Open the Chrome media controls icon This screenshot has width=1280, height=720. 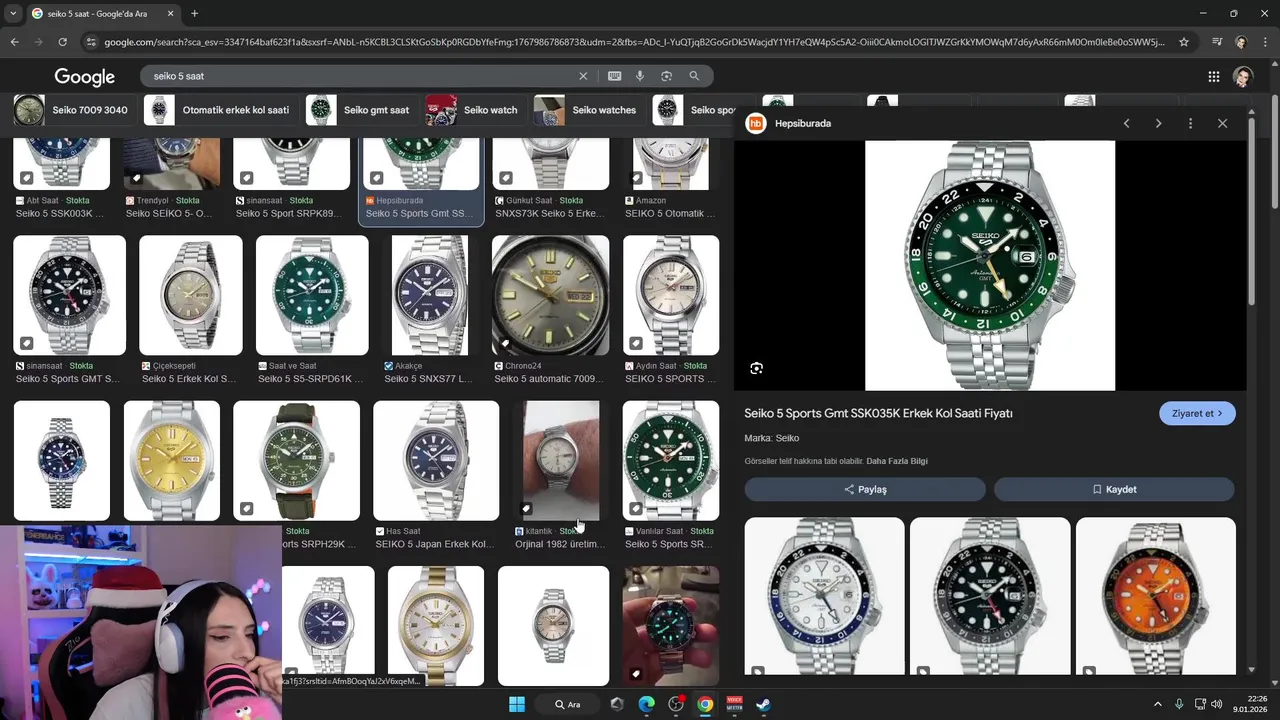1217,42
